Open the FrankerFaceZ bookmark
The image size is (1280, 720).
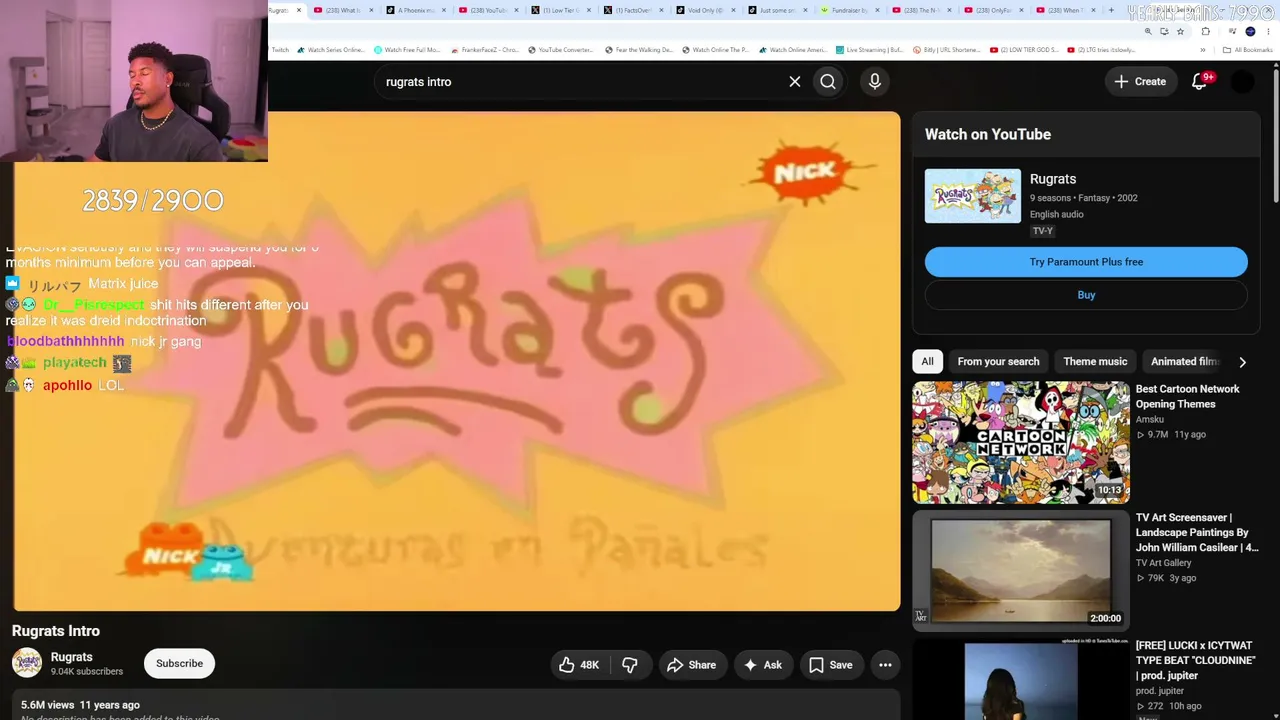[x=483, y=50]
